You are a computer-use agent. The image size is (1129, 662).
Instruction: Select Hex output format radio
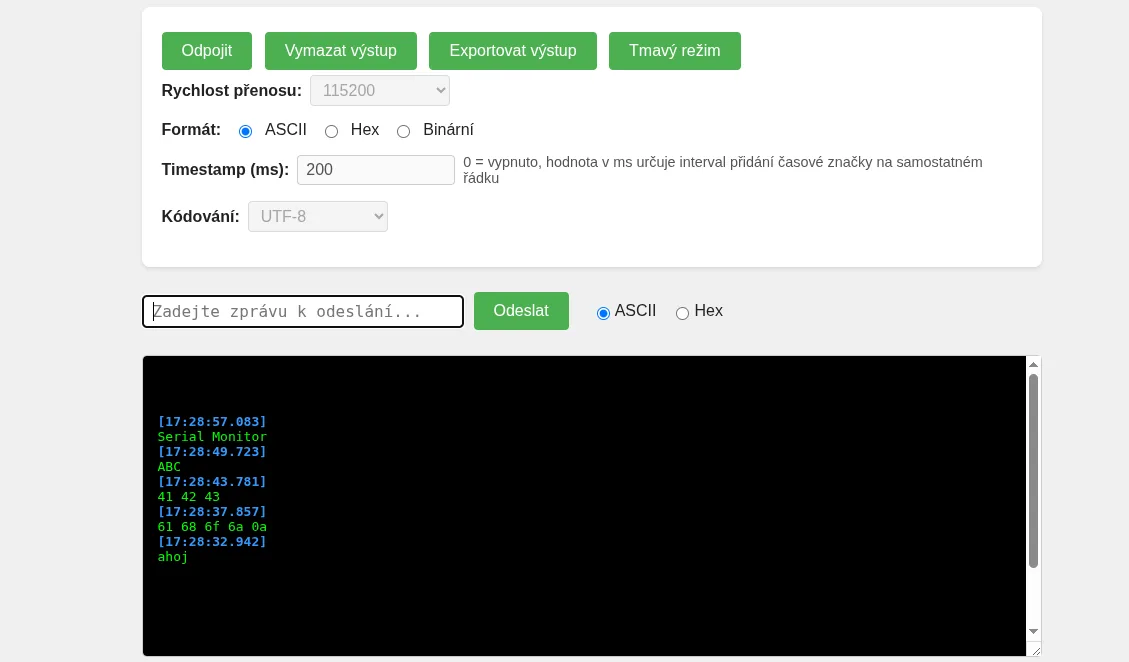coord(332,131)
